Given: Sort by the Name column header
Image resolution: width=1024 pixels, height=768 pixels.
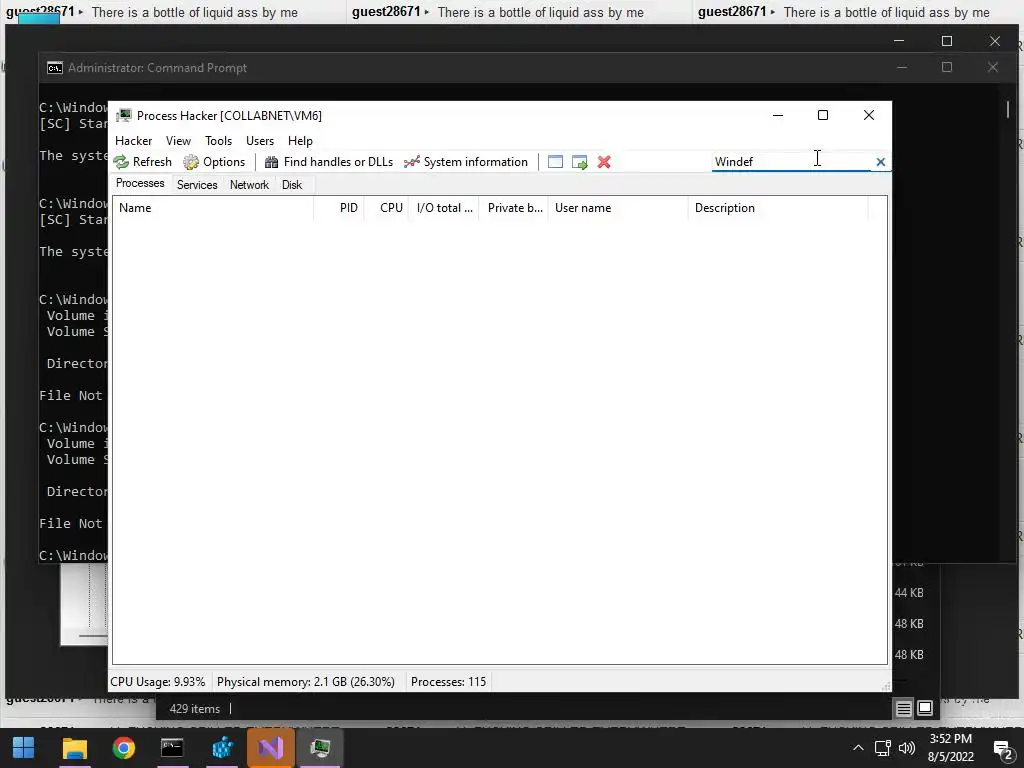Looking at the screenshot, I should tap(213, 208).
